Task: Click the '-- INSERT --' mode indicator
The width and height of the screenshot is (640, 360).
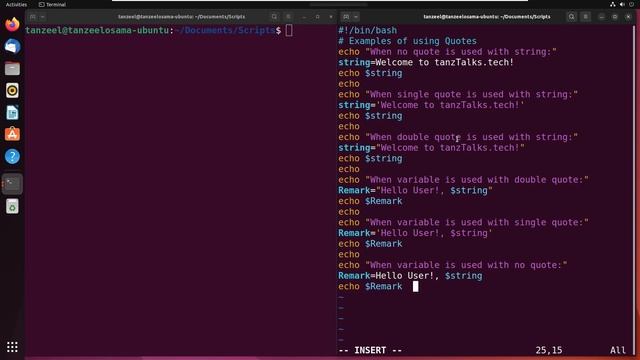Action: [x=370, y=350]
